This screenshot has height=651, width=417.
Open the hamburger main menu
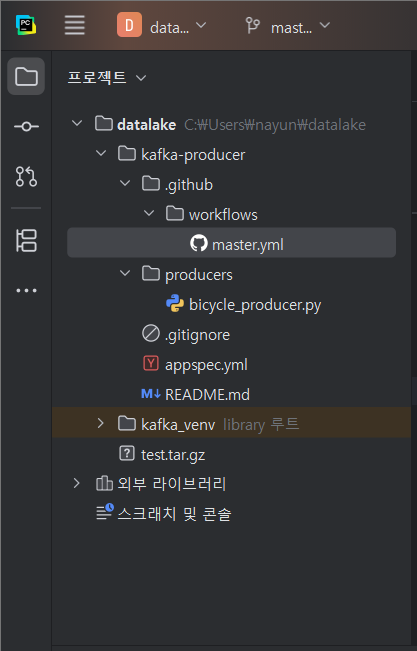75,25
